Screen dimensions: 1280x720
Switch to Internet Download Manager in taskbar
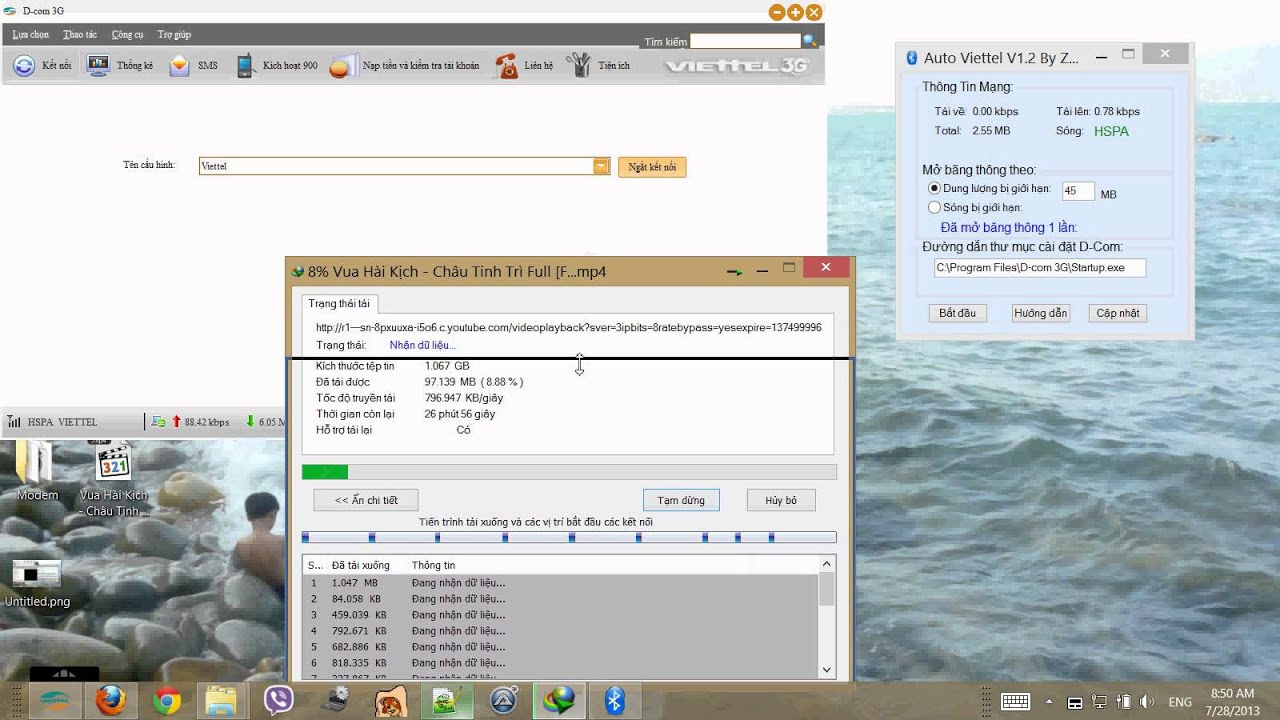pyautogui.click(x=559, y=701)
